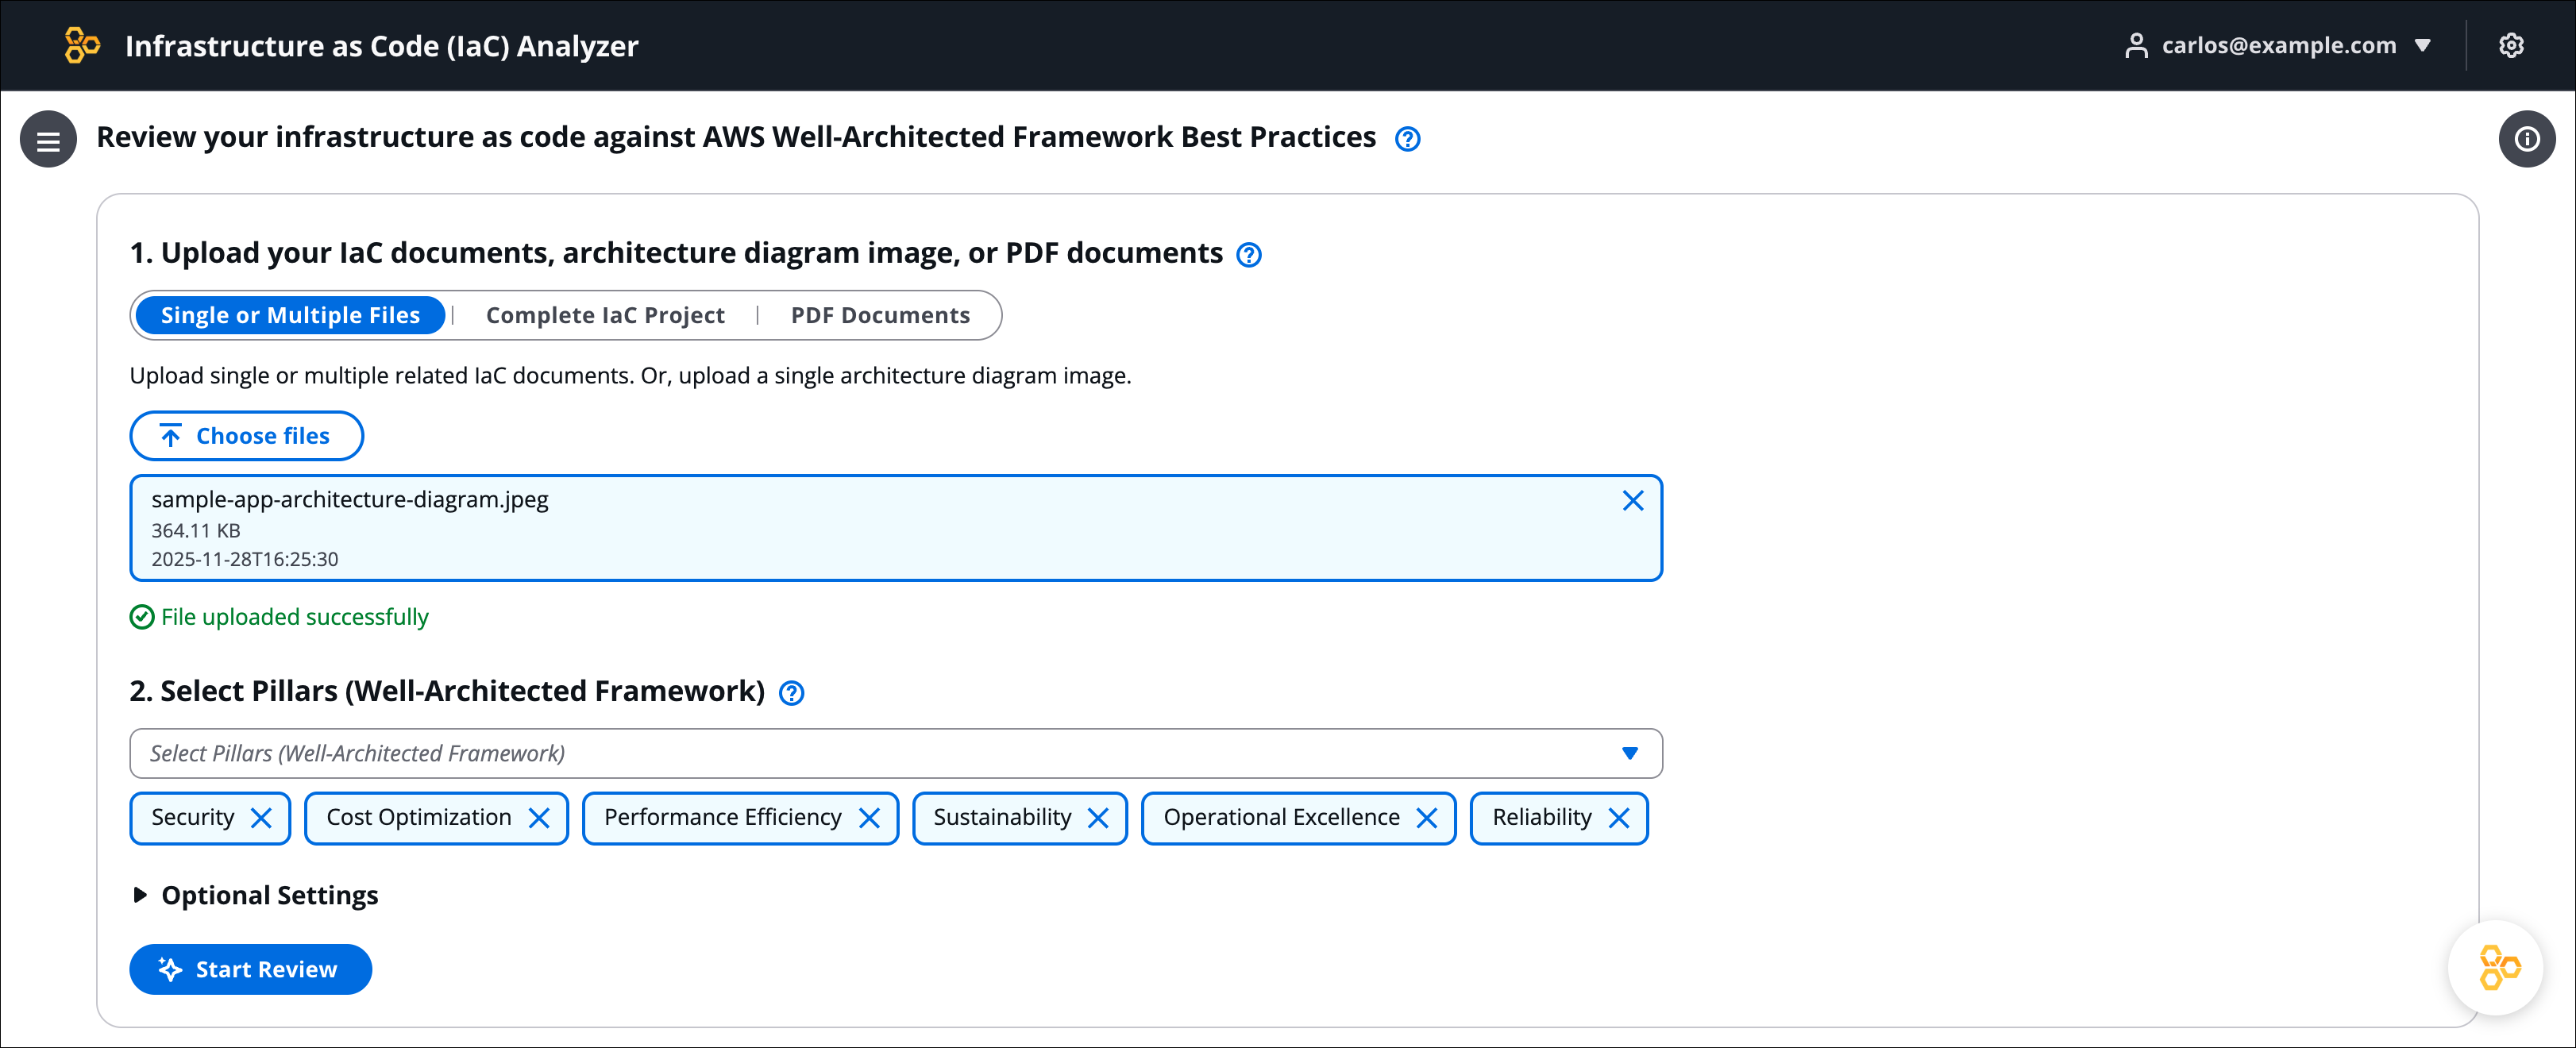Click the Choose files button
2576x1048 pixels.
(246, 436)
